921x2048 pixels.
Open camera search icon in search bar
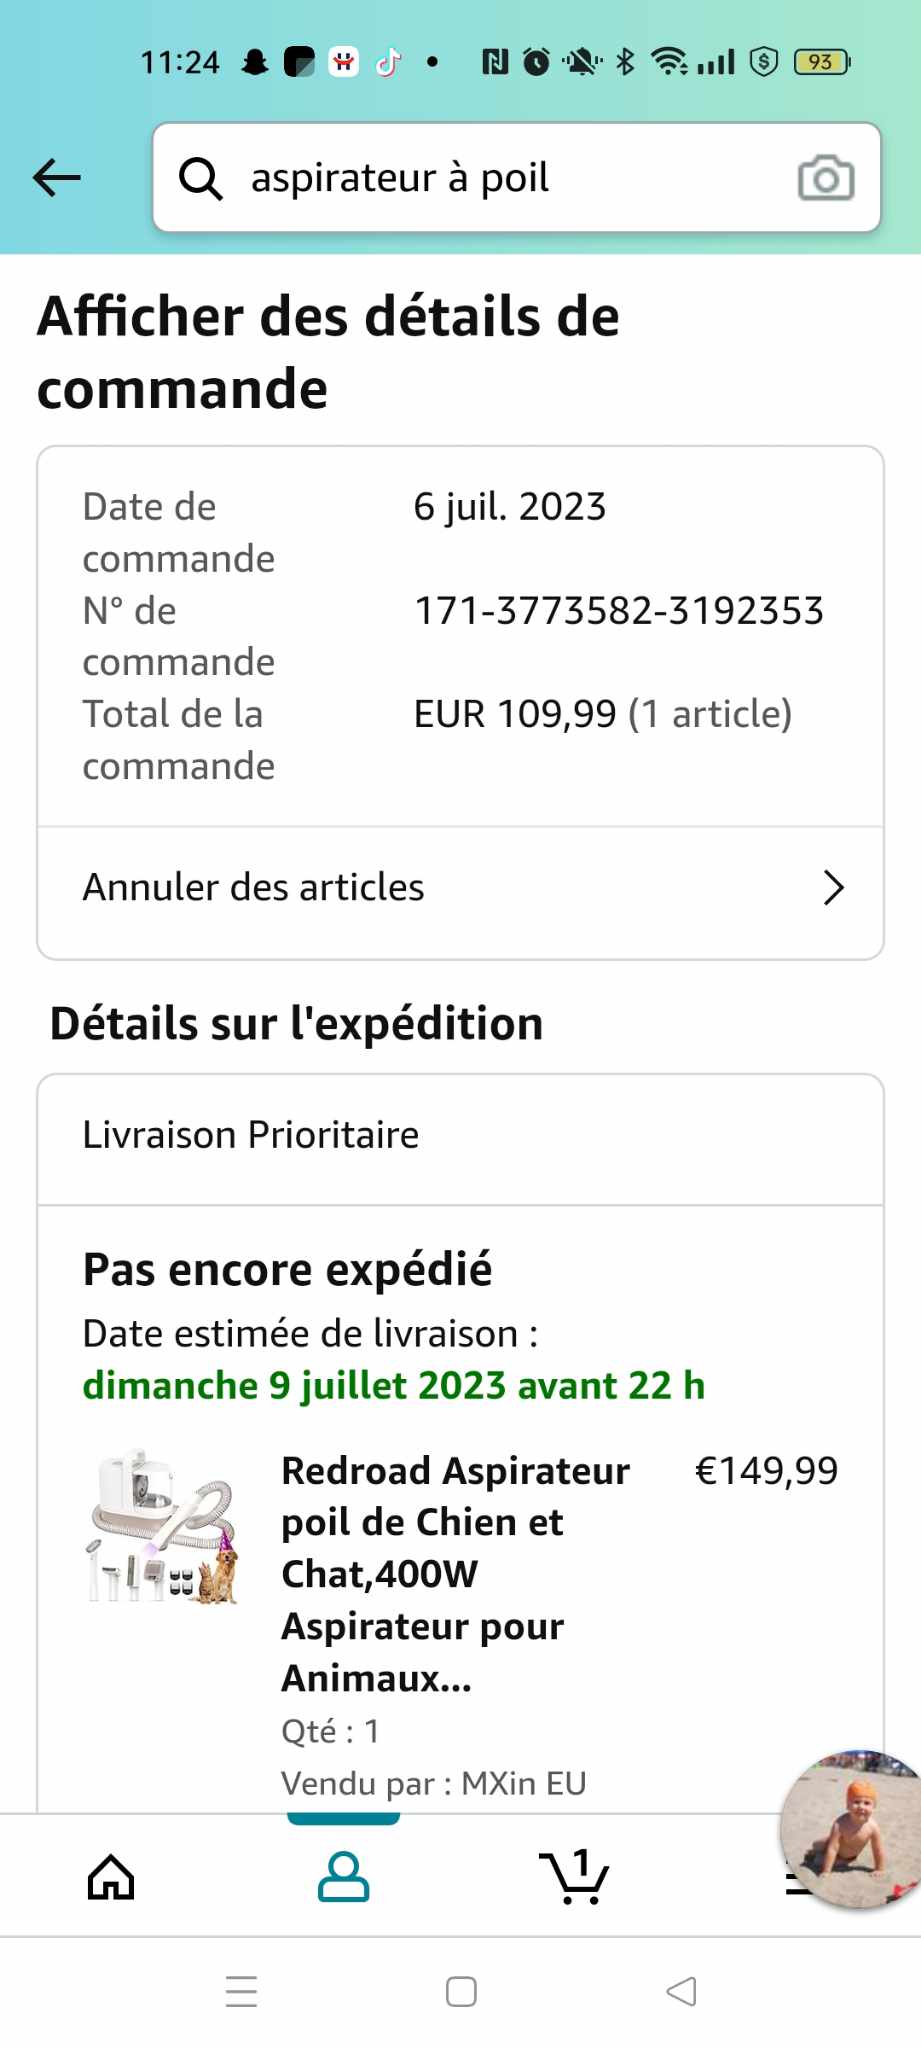826,178
